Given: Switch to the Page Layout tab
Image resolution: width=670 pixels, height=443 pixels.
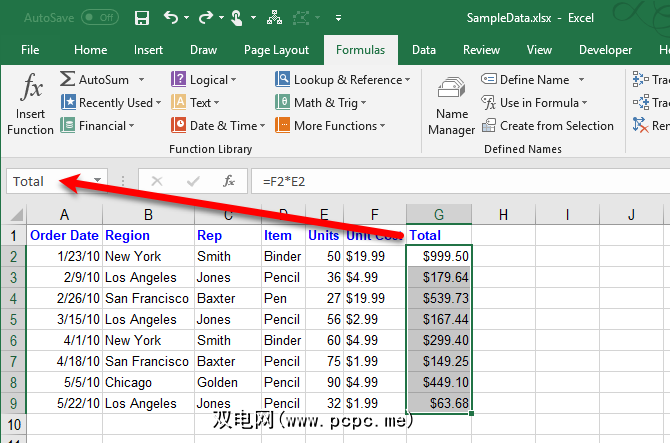Looking at the screenshot, I should coord(276,50).
